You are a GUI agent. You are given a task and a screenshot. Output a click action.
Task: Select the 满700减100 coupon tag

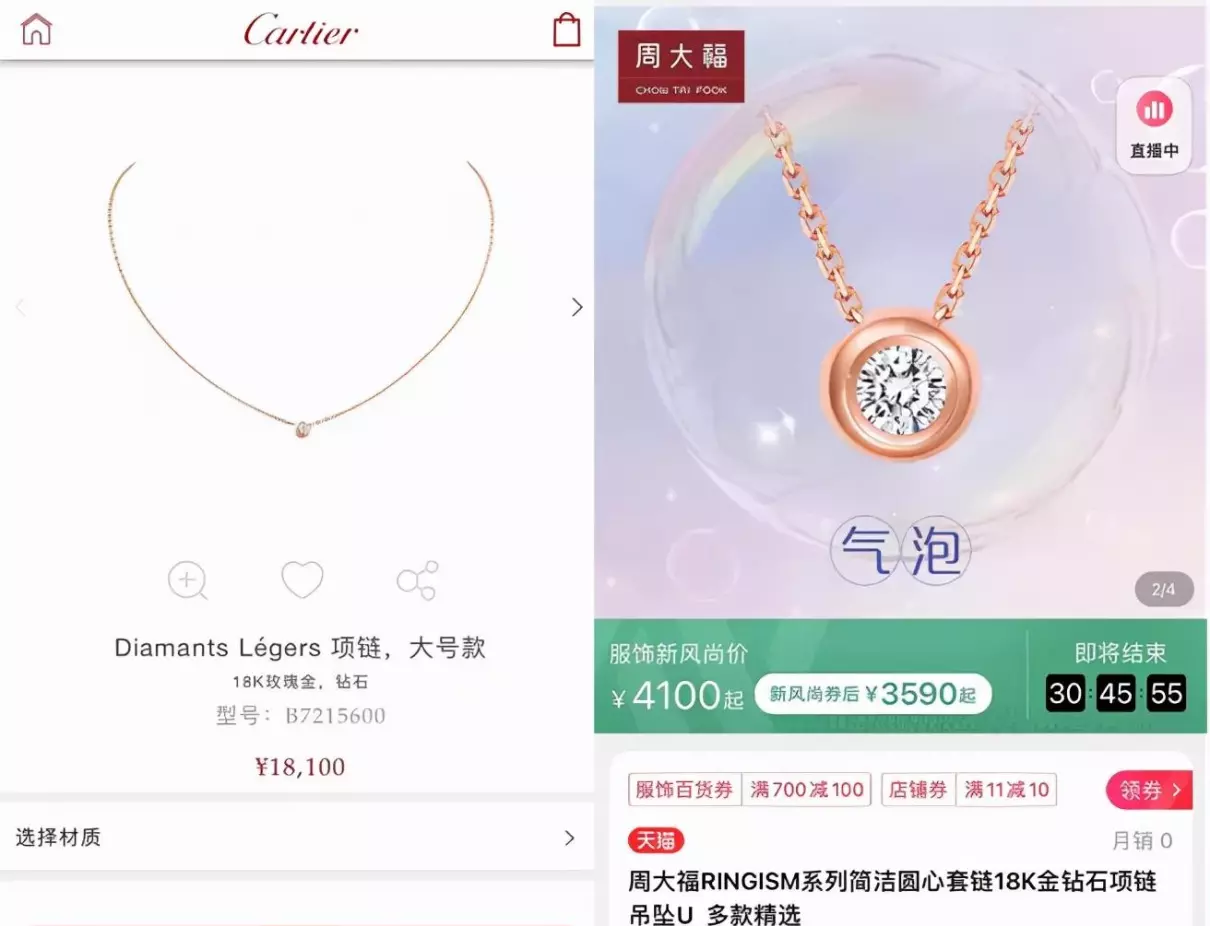pos(806,790)
